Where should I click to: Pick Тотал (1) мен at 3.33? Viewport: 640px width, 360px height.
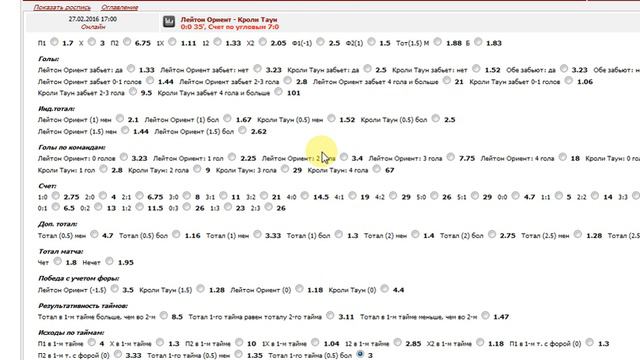pyautogui.click(x=257, y=234)
